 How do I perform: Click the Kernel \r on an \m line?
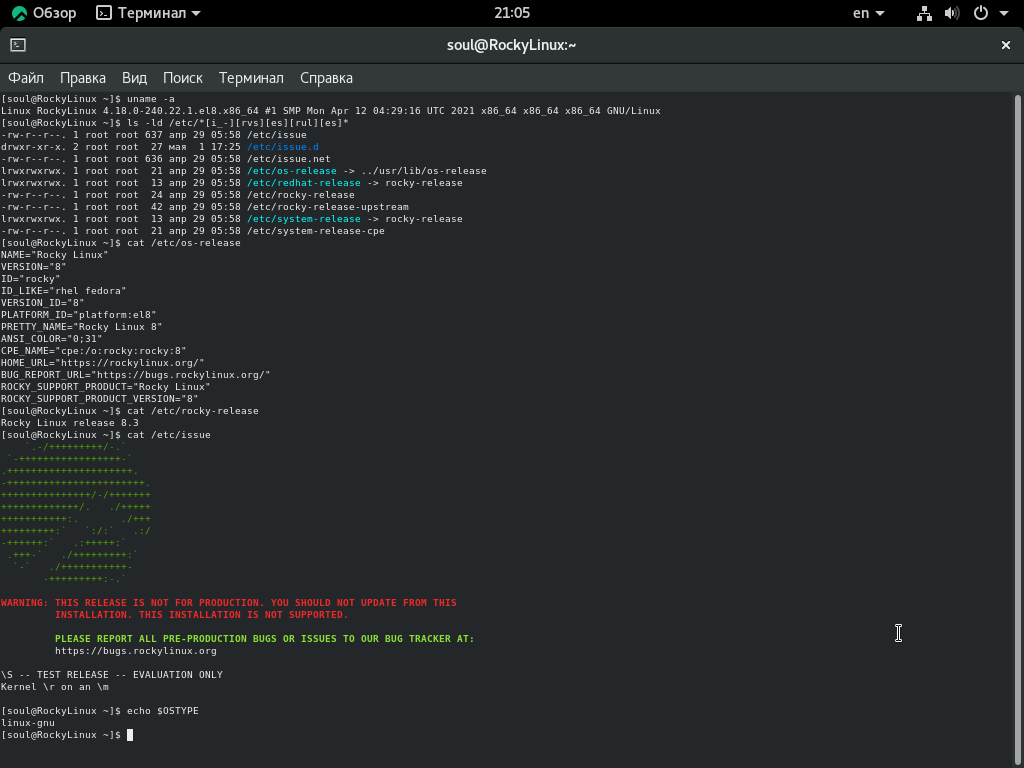55,687
